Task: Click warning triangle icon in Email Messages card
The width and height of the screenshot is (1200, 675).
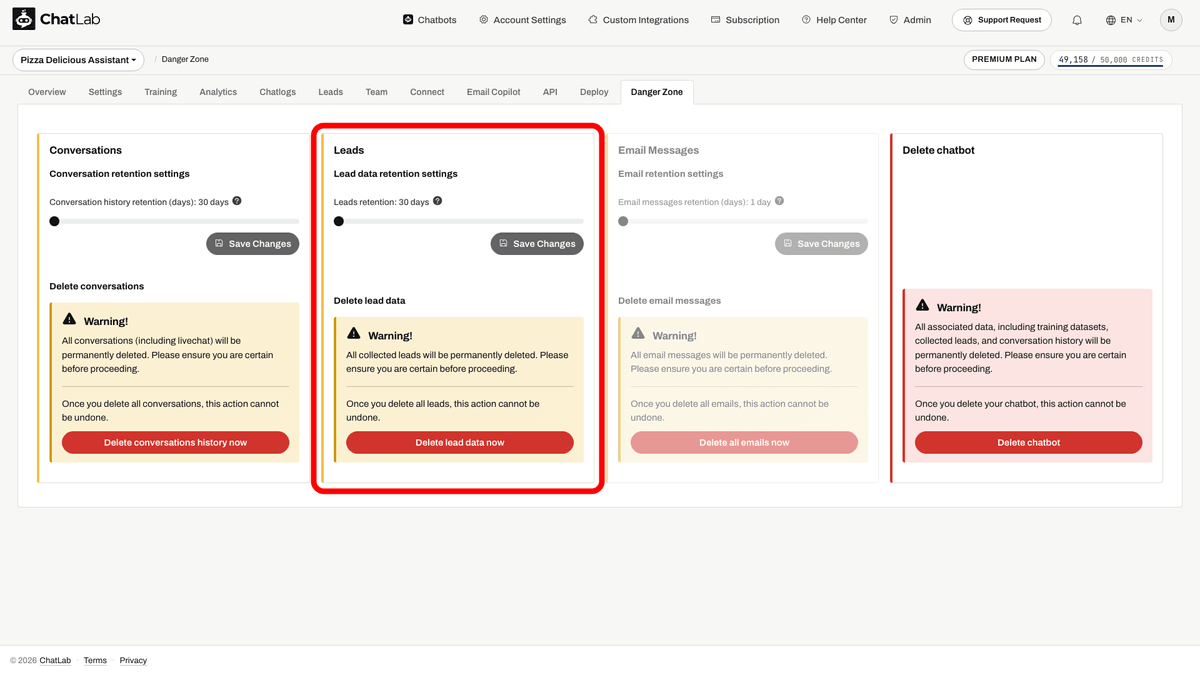Action: 638,333
